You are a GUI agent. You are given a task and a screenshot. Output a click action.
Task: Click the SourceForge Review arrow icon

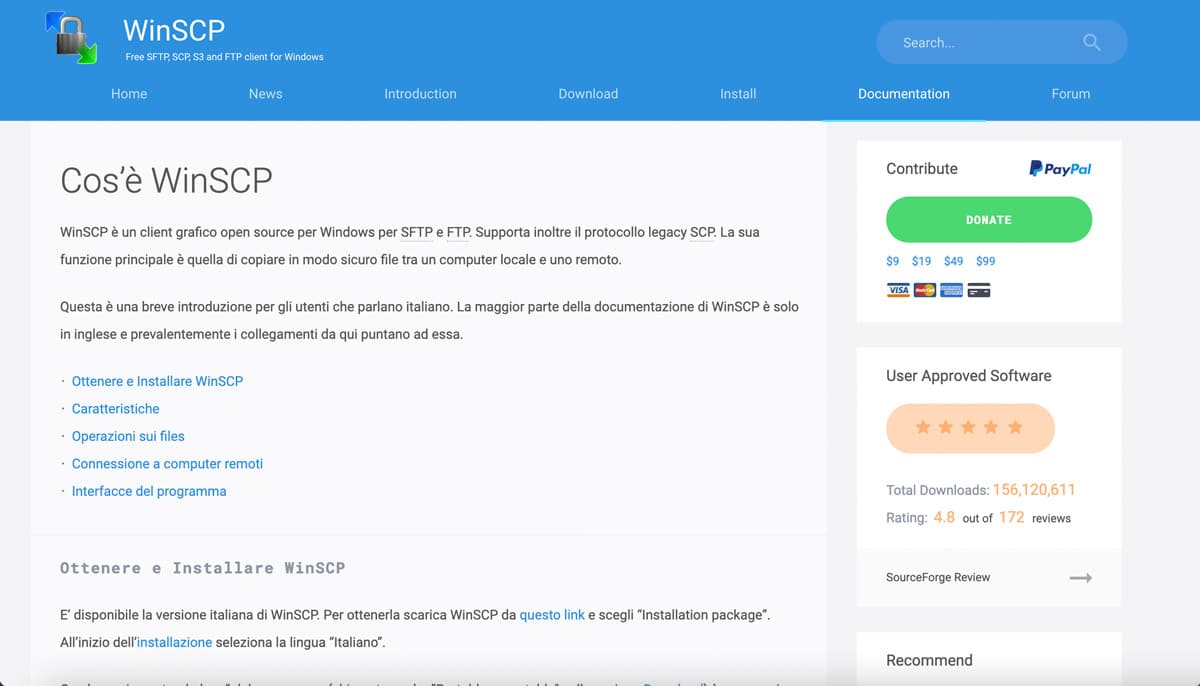point(1080,577)
